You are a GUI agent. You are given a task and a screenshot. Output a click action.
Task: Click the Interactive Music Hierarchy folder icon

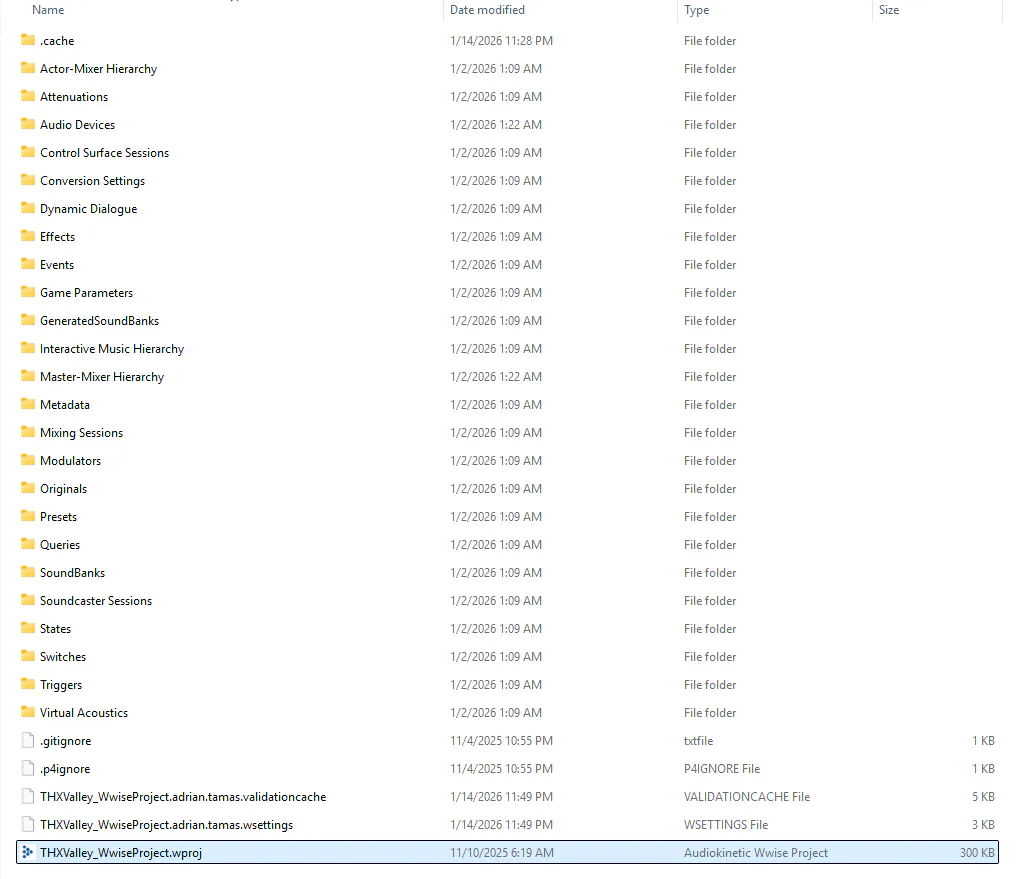28,348
